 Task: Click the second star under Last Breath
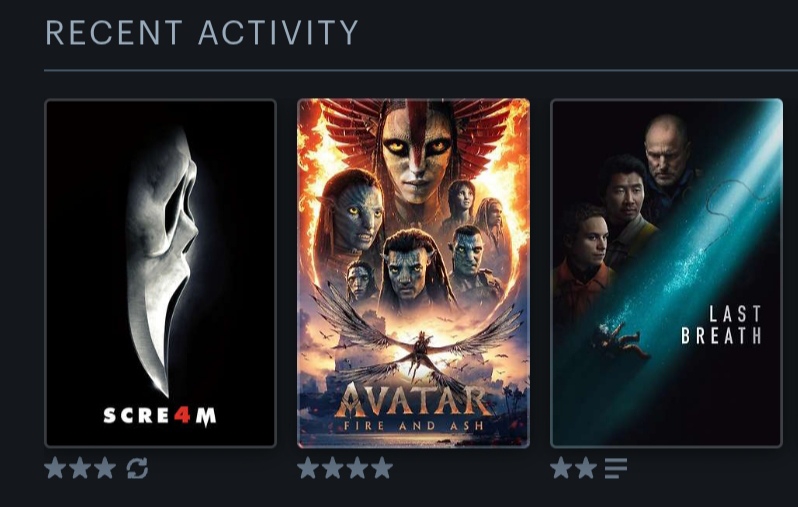pyautogui.click(x=586, y=468)
